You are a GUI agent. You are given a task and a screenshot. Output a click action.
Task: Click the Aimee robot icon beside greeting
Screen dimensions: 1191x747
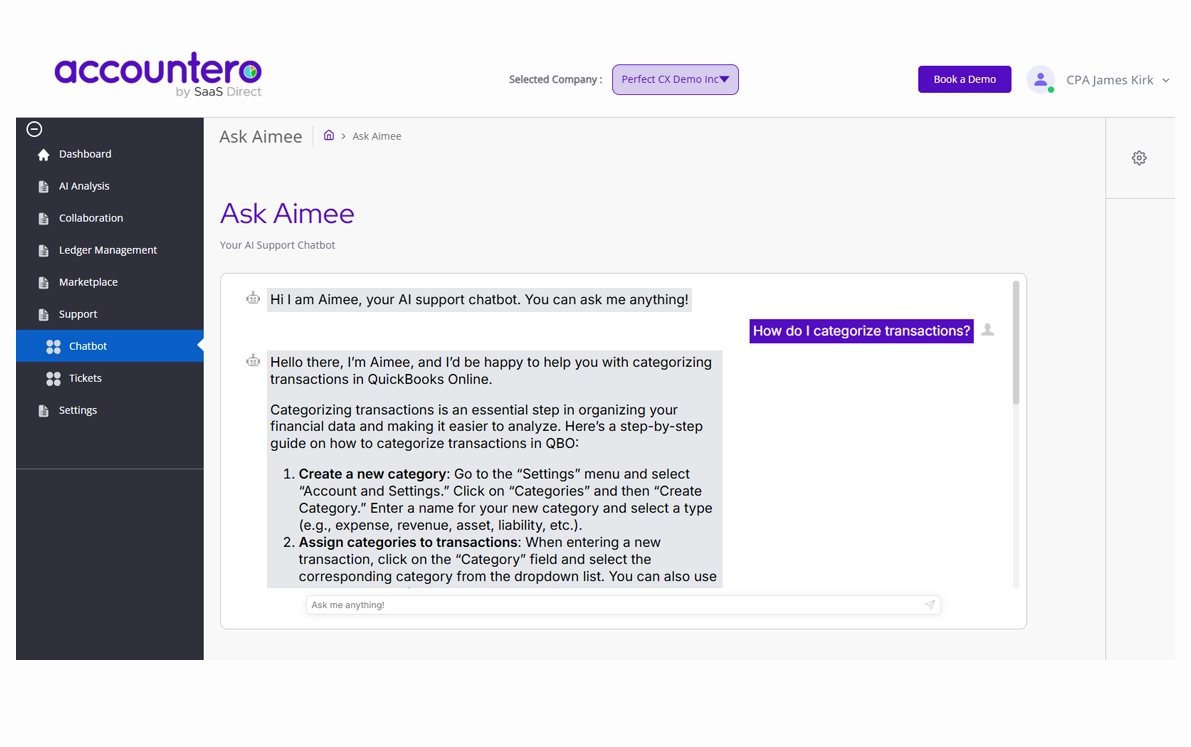(x=253, y=299)
